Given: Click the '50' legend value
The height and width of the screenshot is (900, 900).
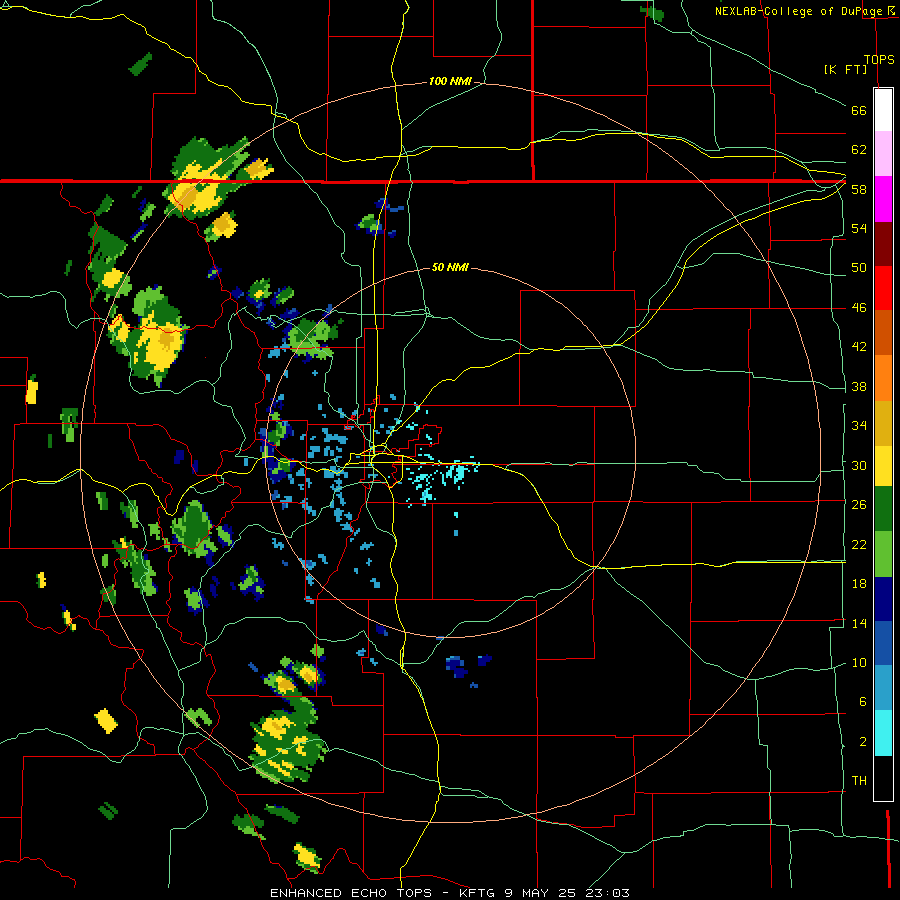Looking at the screenshot, I should point(859,268).
